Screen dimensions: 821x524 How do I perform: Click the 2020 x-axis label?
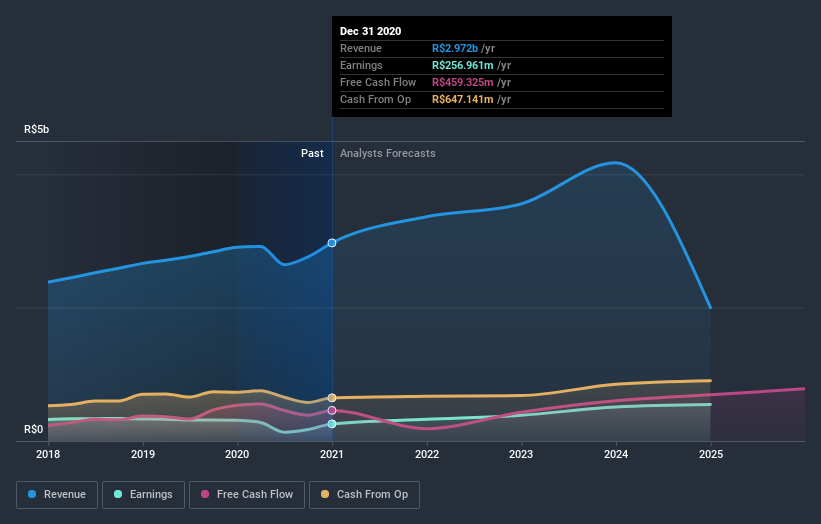pos(237,454)
